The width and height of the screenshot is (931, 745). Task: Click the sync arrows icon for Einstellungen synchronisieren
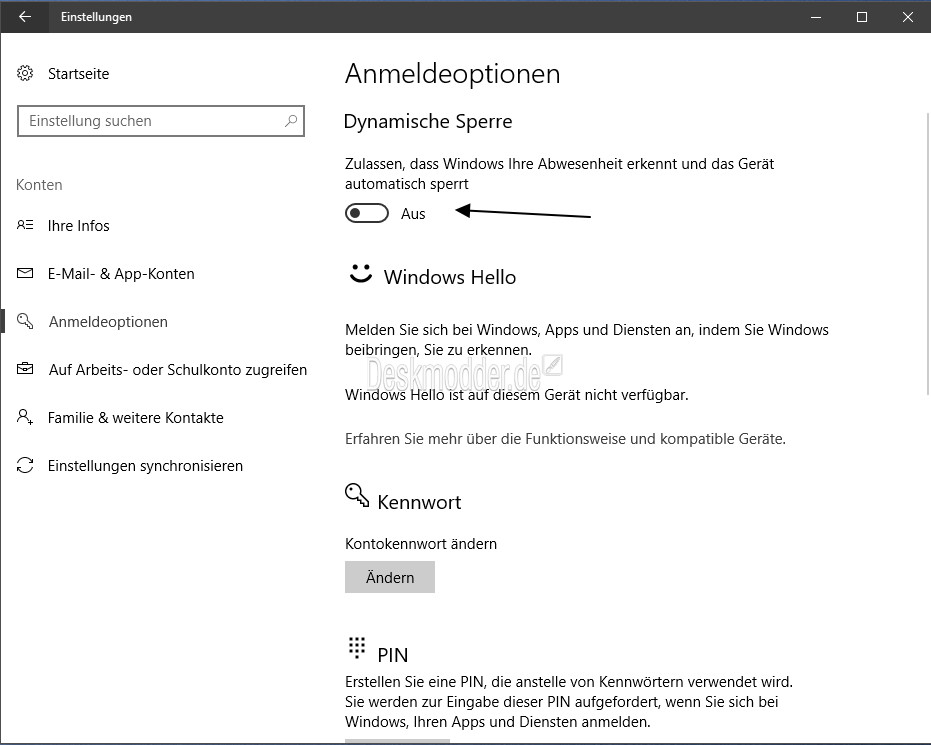coord(25,465)
